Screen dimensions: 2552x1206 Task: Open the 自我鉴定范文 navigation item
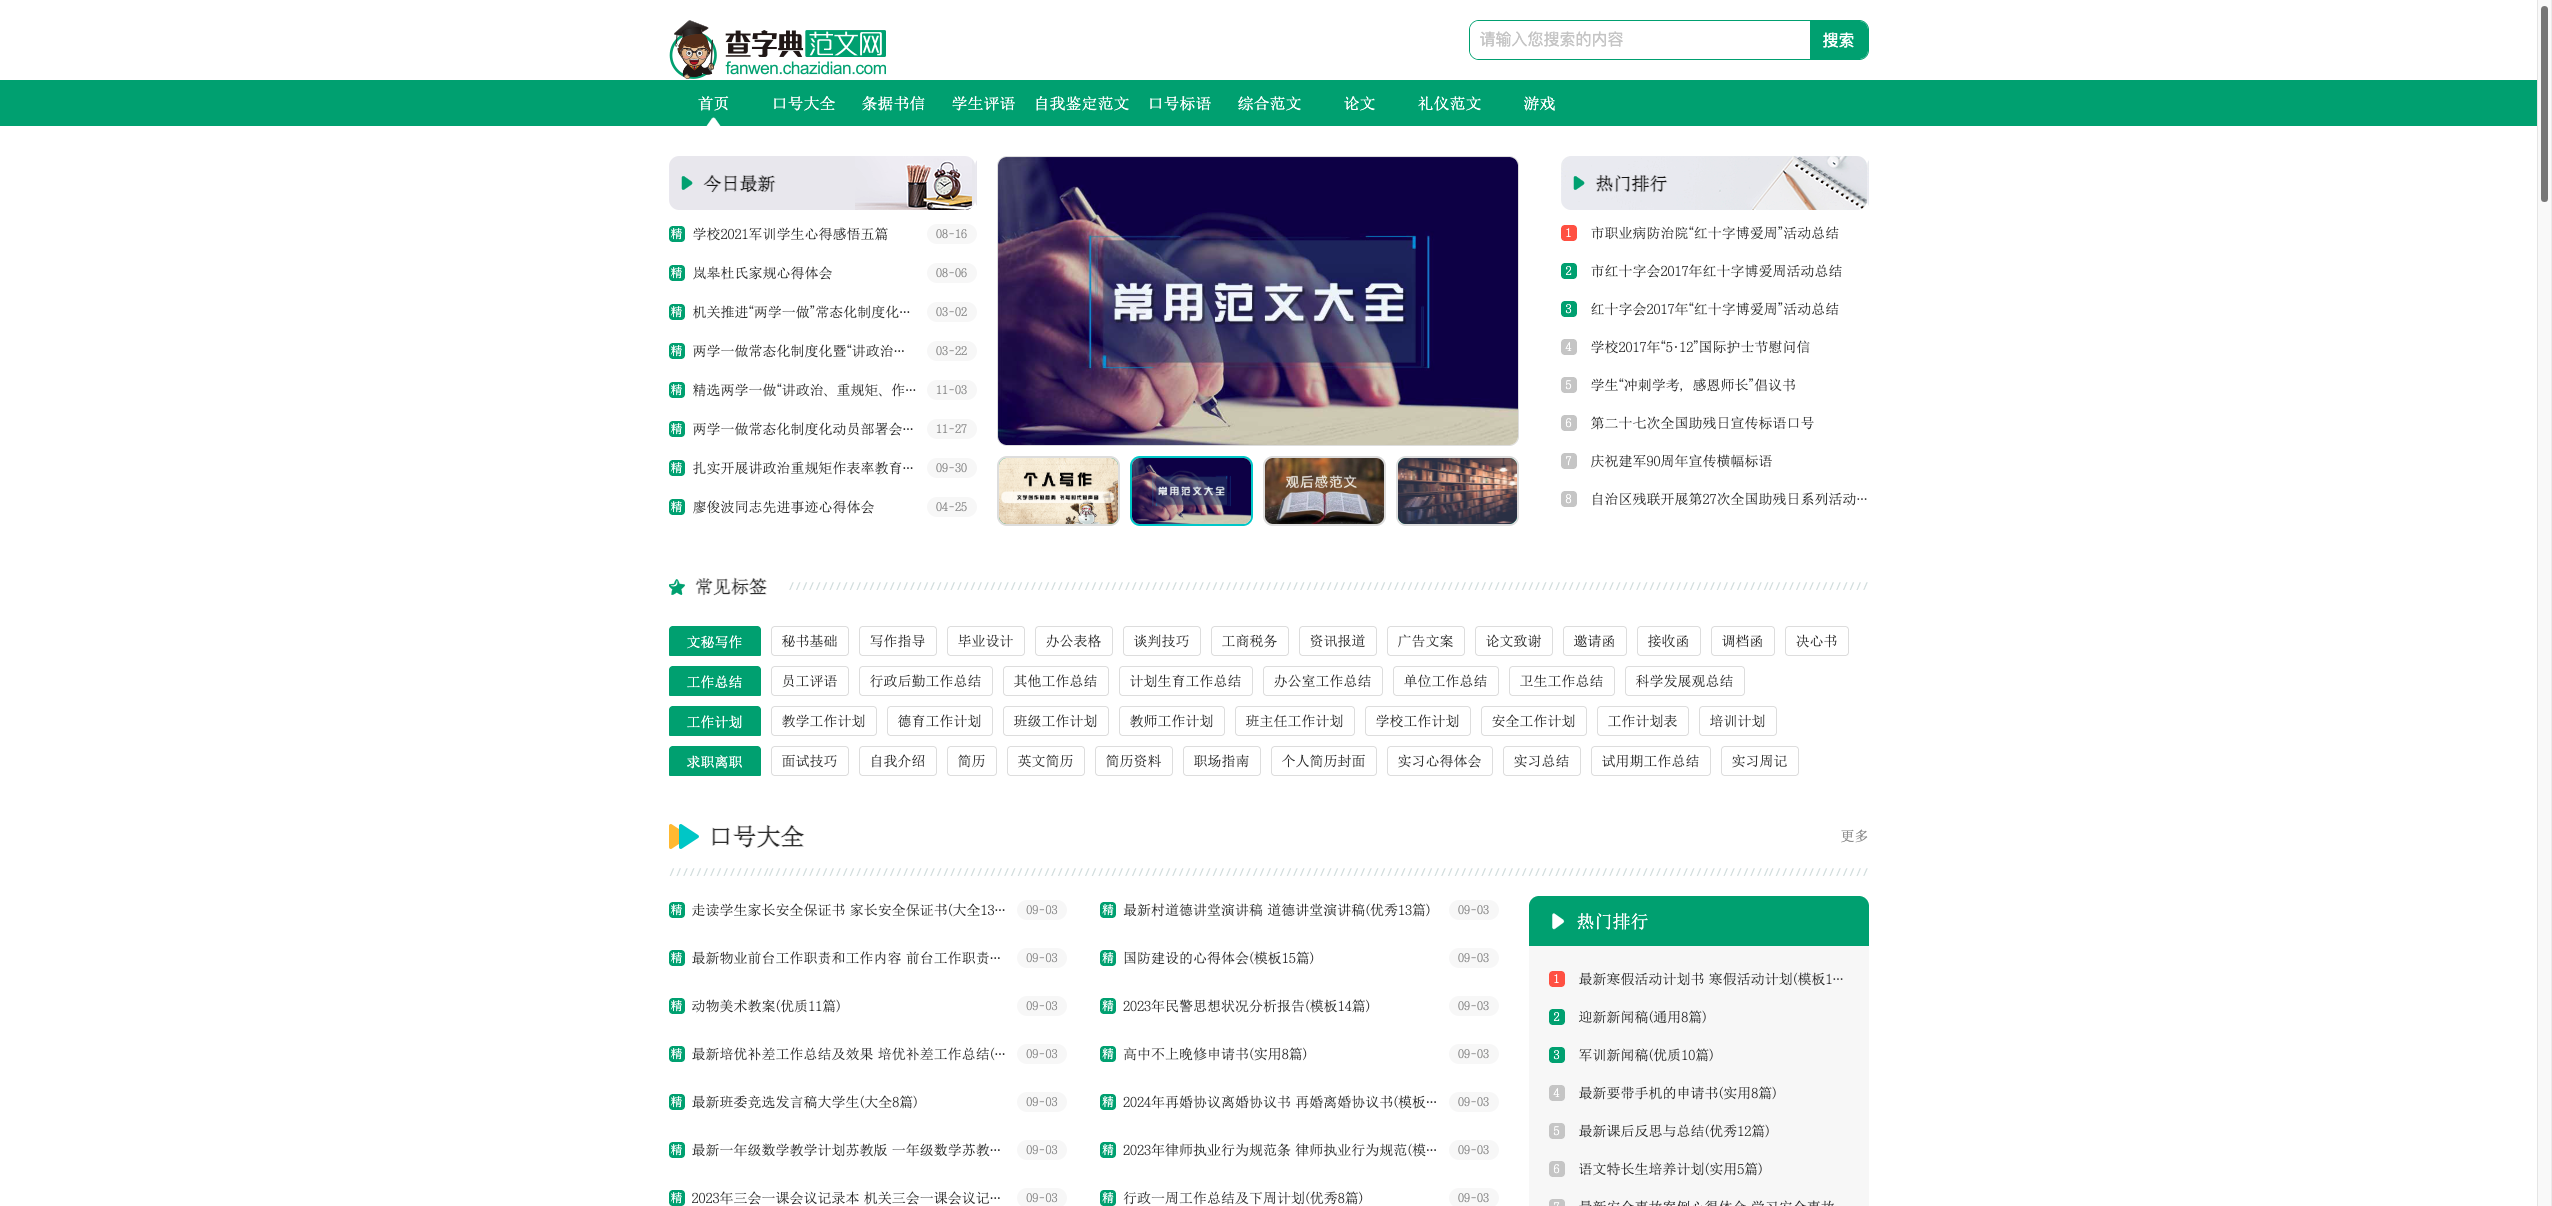pos(1081,103)
